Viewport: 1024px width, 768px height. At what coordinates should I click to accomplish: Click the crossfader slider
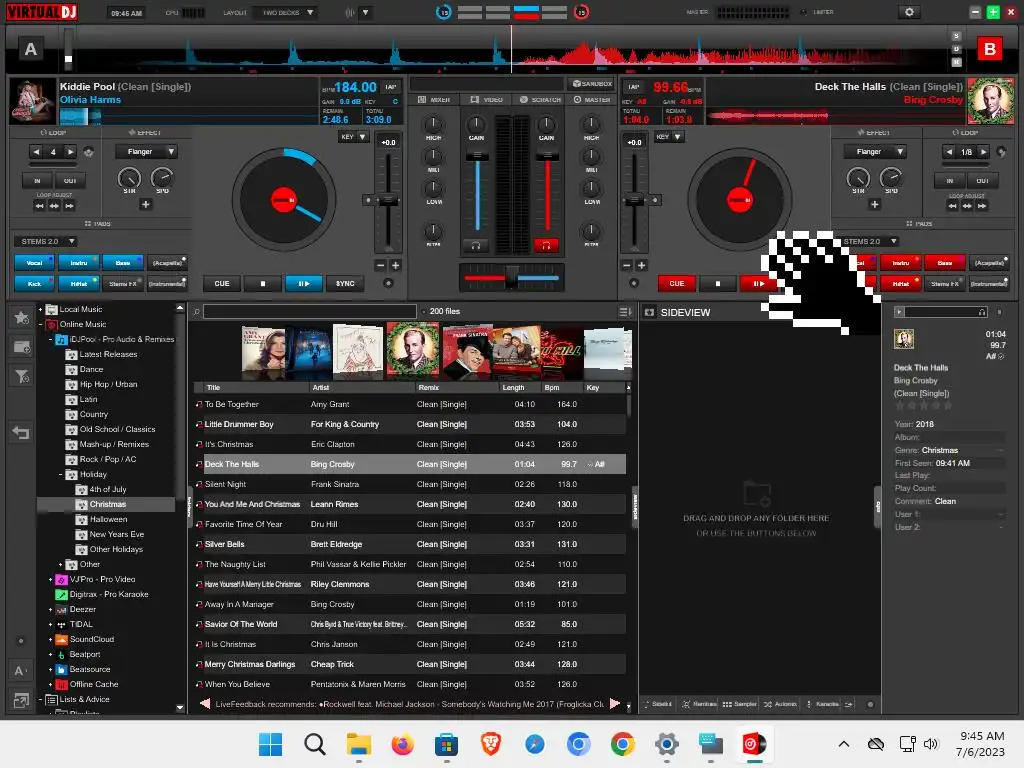pyautogui.click(x=511, y=278)
